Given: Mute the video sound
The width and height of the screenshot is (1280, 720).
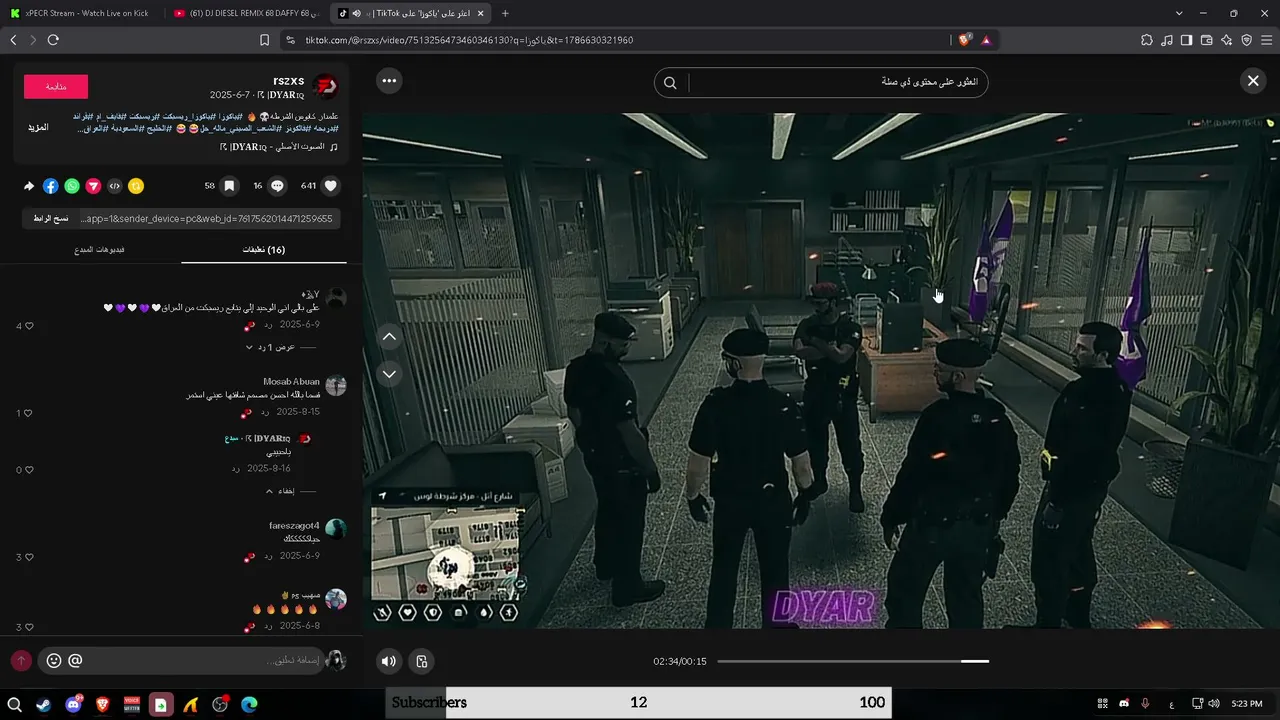Looking at the screenshot, I should tap(389, 661).
